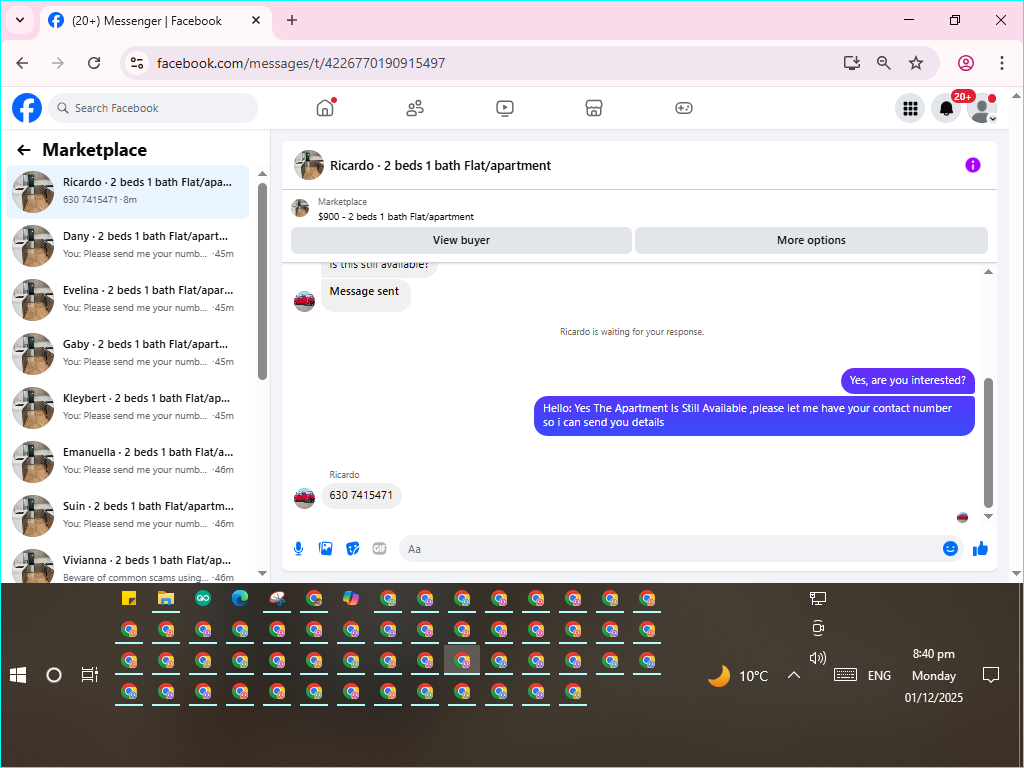Open the Windows notification center icon

pyautogui.click(x=991, y=675)
